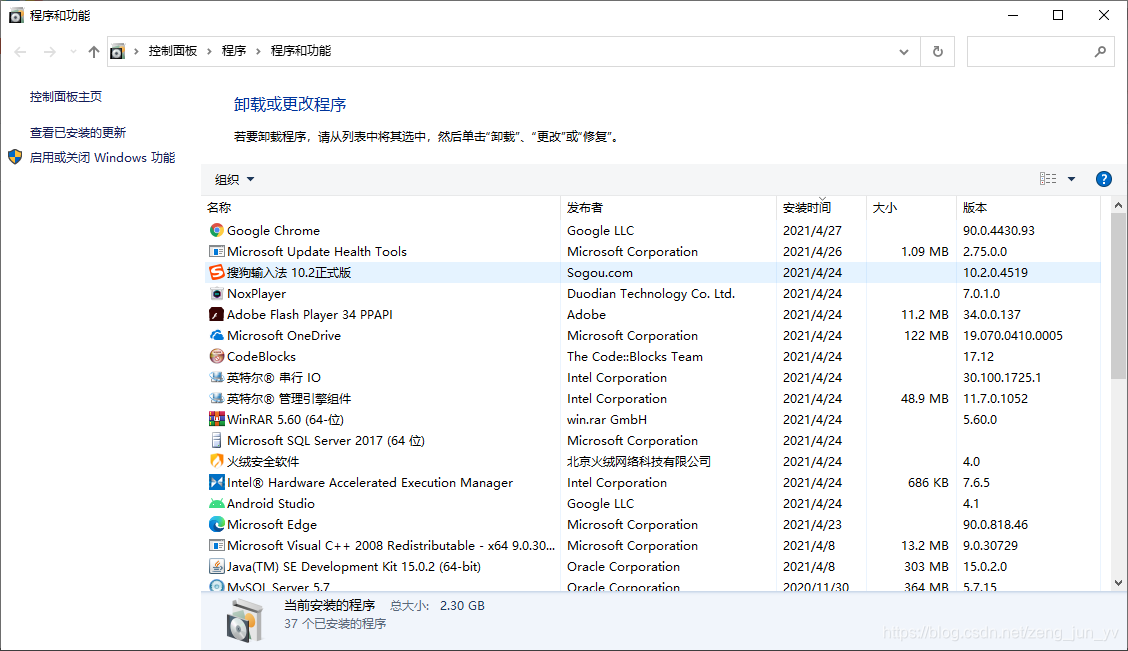Click the Intel HAXM program icon
Screen dimensions: 1128x651
[217, 482]
